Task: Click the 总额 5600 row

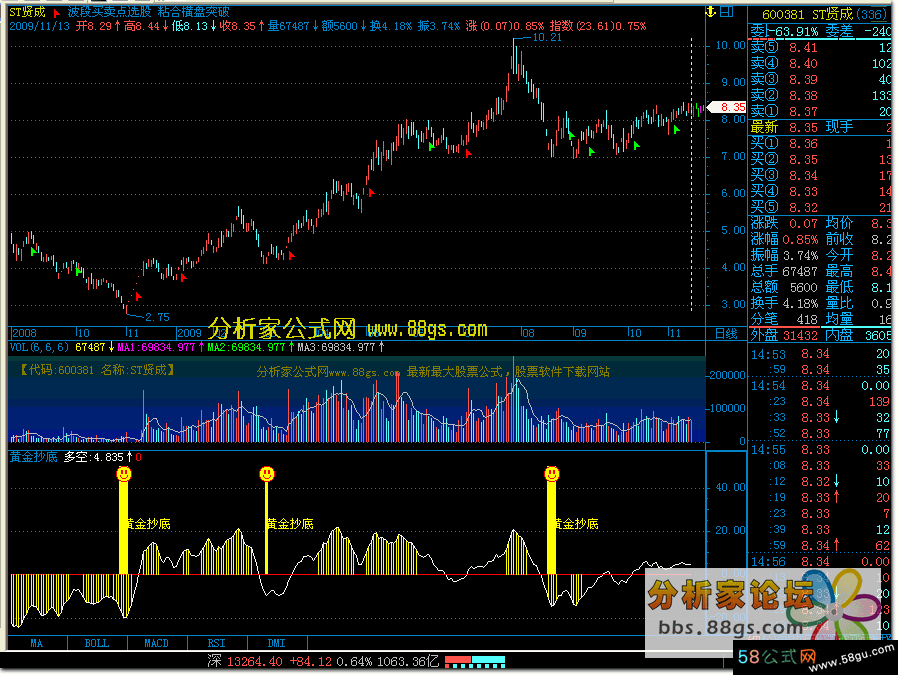Action: pyautogui.click(x=785, y=288)
